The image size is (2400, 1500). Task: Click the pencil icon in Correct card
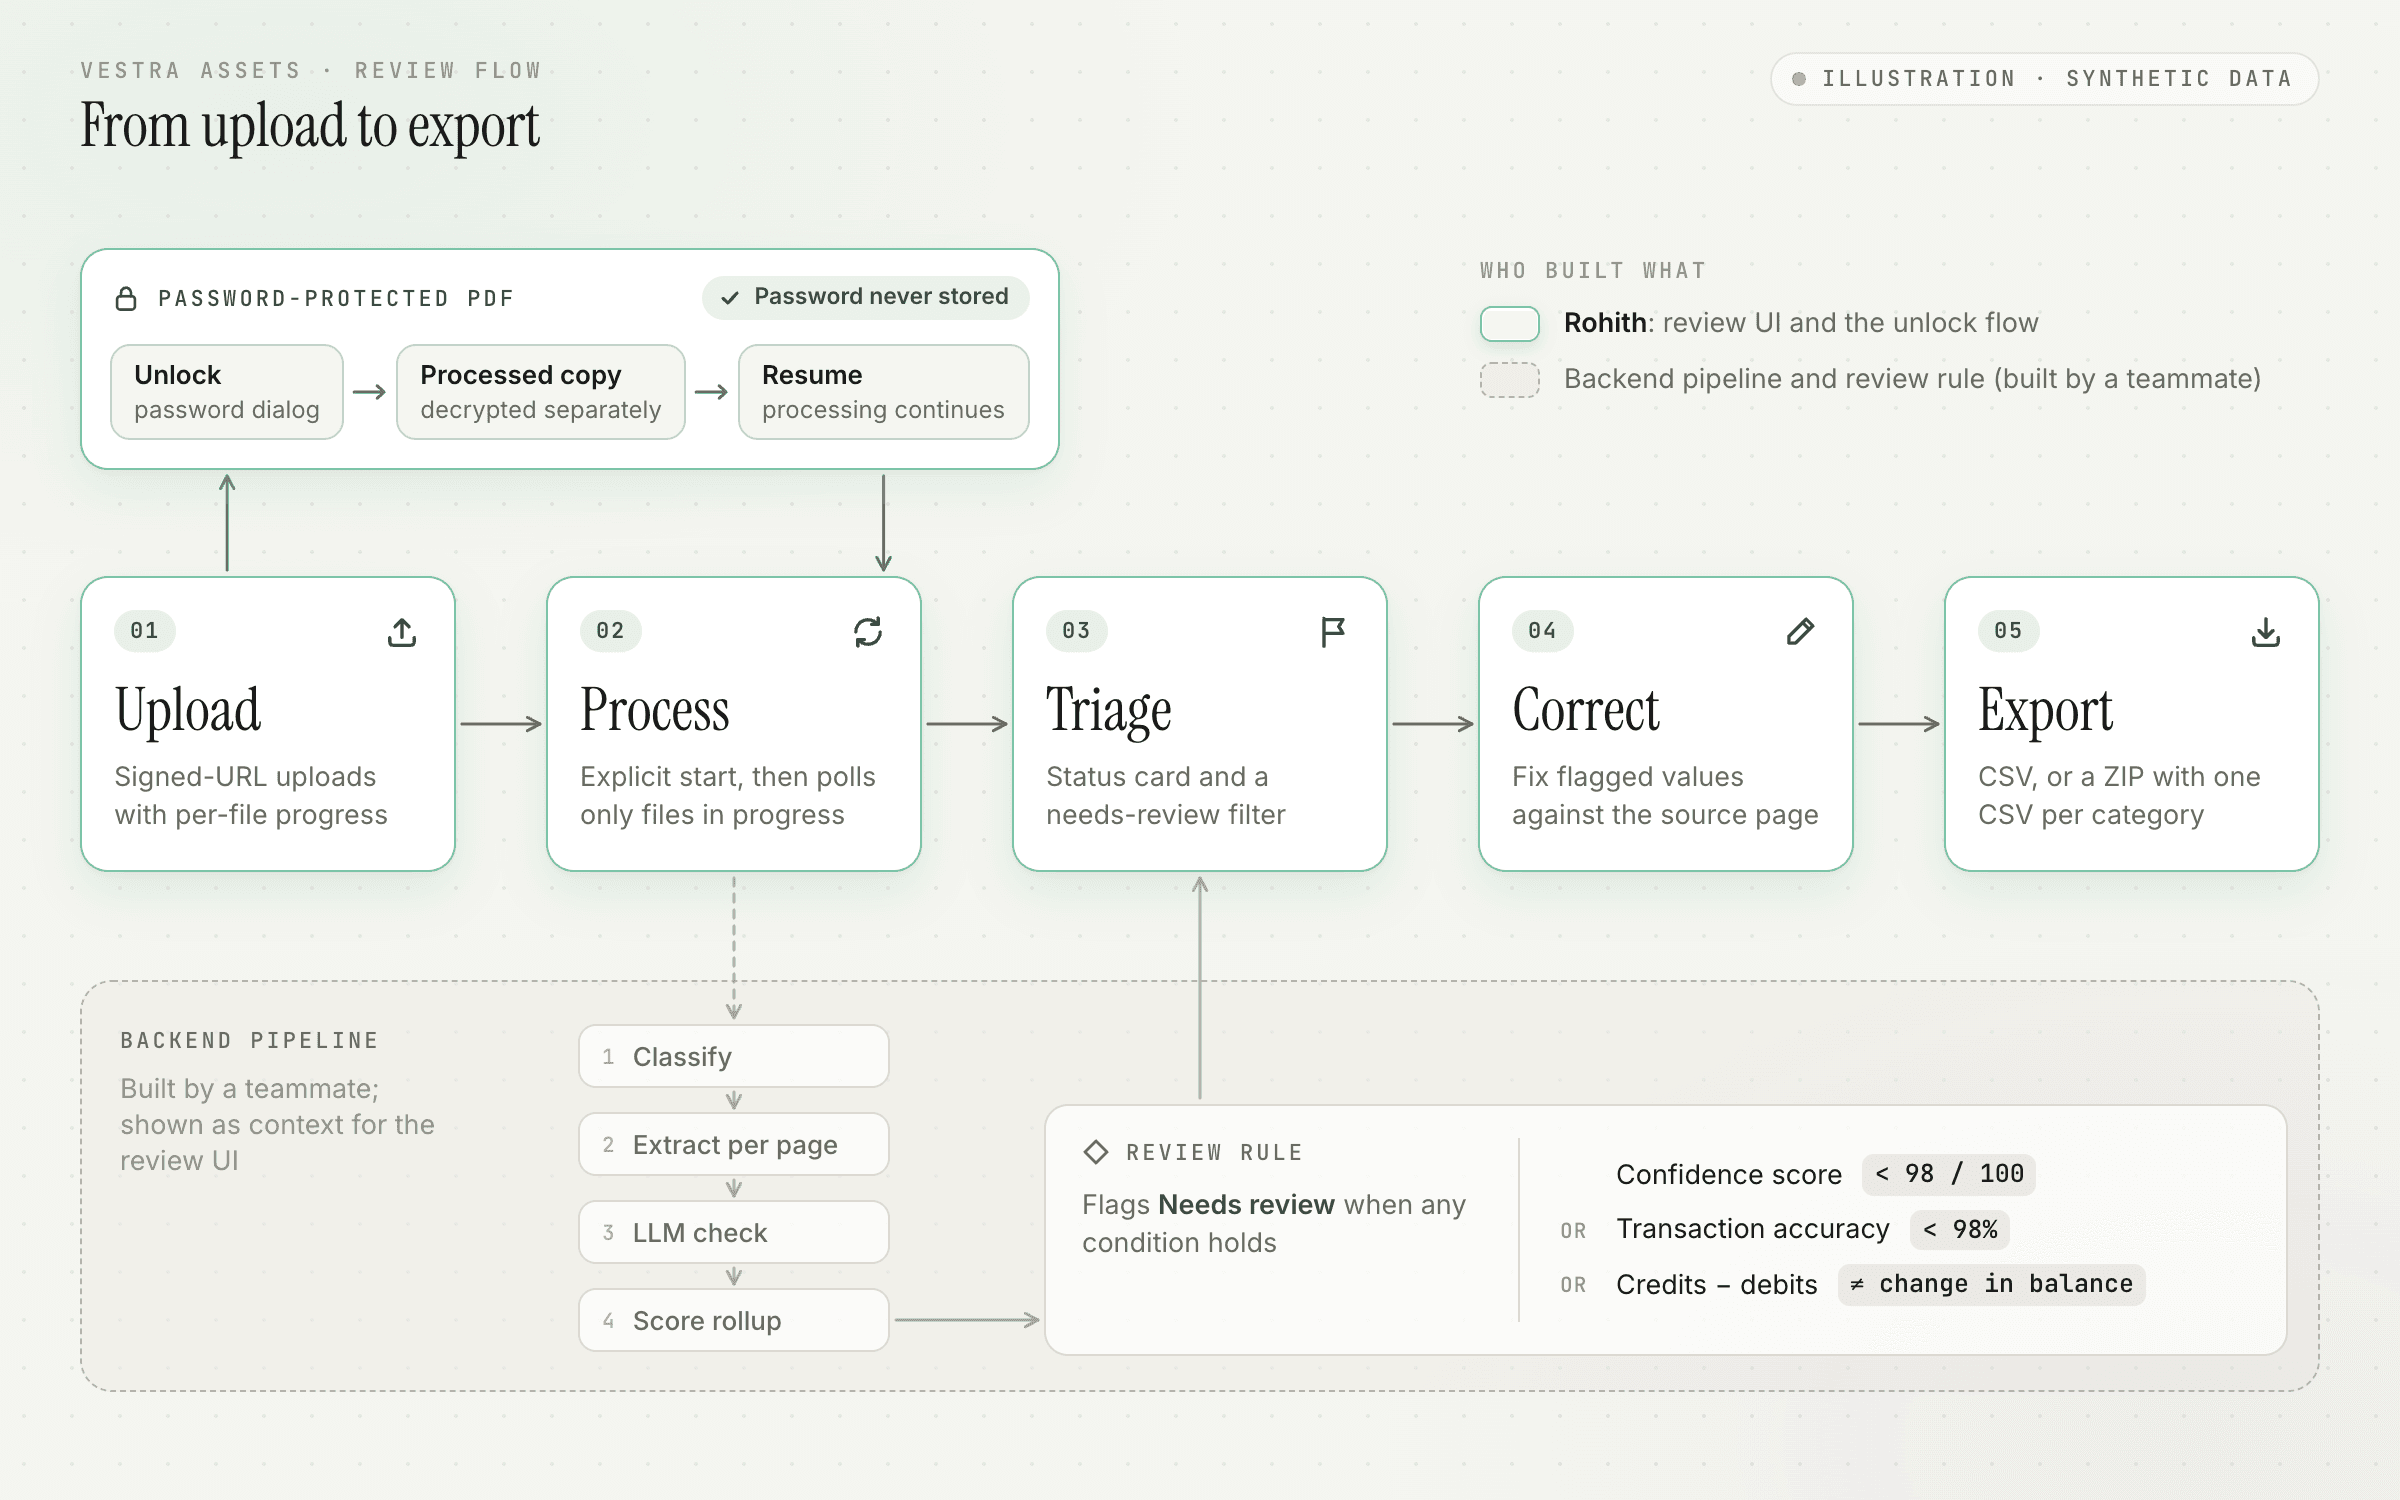coord(1800,632)
